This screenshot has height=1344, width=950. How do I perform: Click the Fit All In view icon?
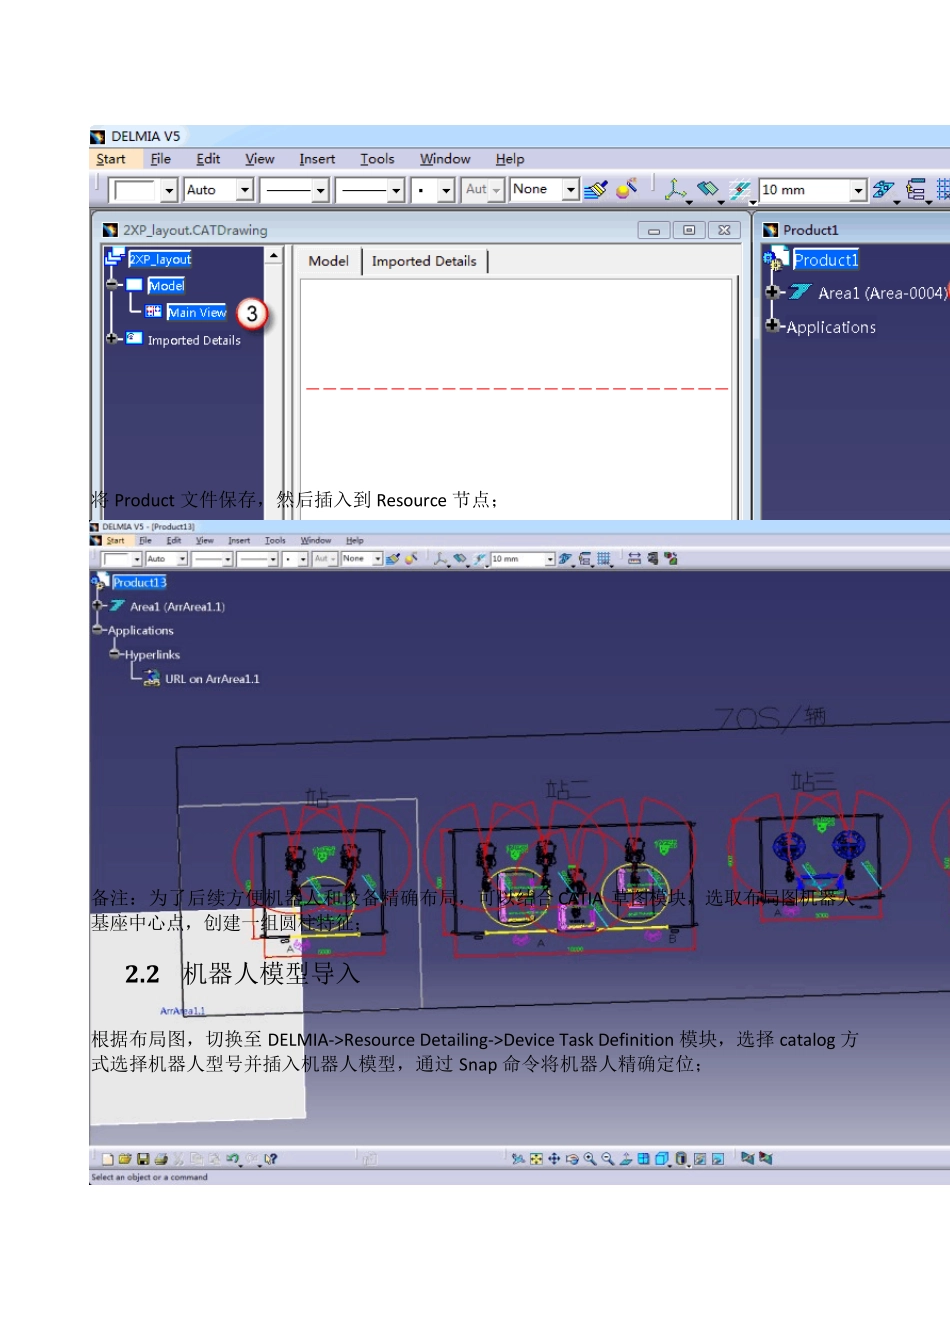click(x=536, y=1159)
